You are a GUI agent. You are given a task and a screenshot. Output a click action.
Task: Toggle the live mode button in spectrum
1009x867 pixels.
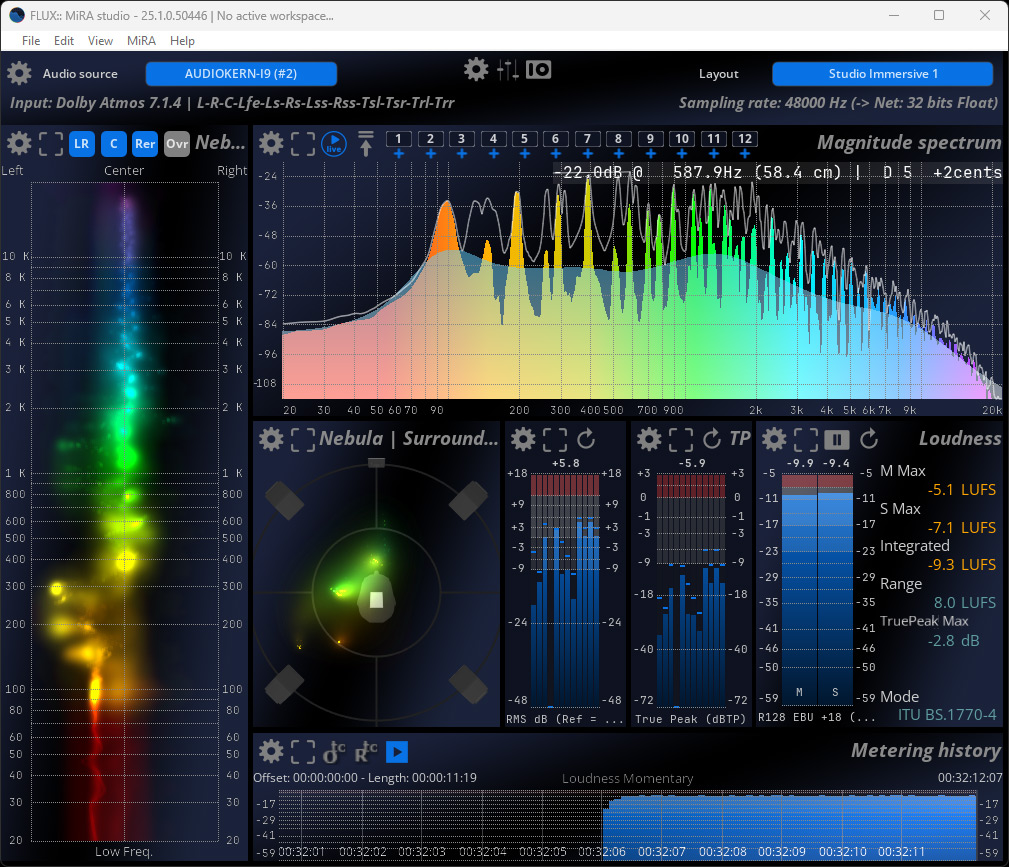point(334,144)
